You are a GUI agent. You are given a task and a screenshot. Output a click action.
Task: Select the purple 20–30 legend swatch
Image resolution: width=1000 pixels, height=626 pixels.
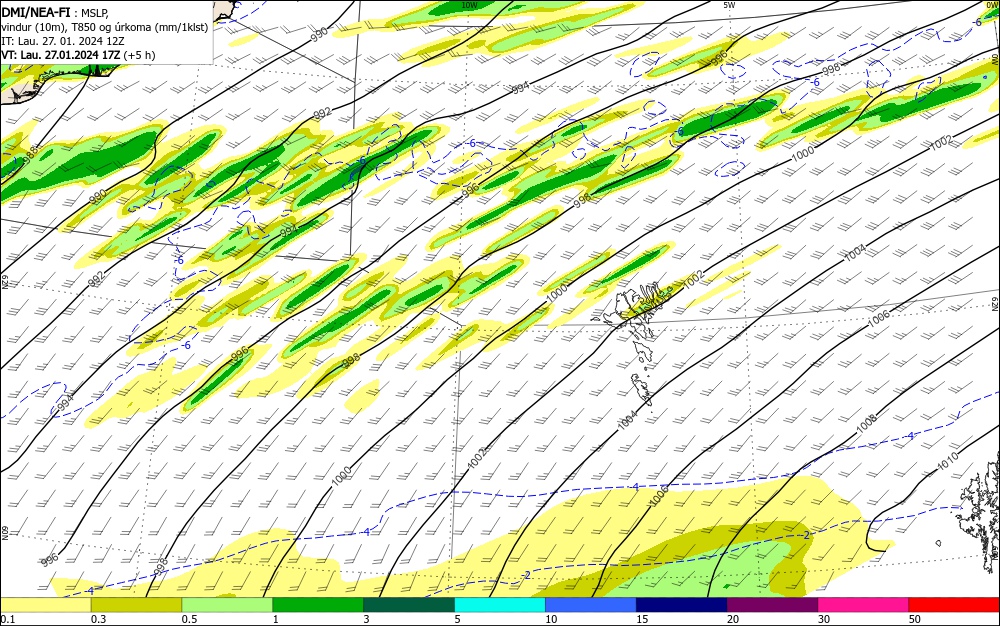pos(772,605)
